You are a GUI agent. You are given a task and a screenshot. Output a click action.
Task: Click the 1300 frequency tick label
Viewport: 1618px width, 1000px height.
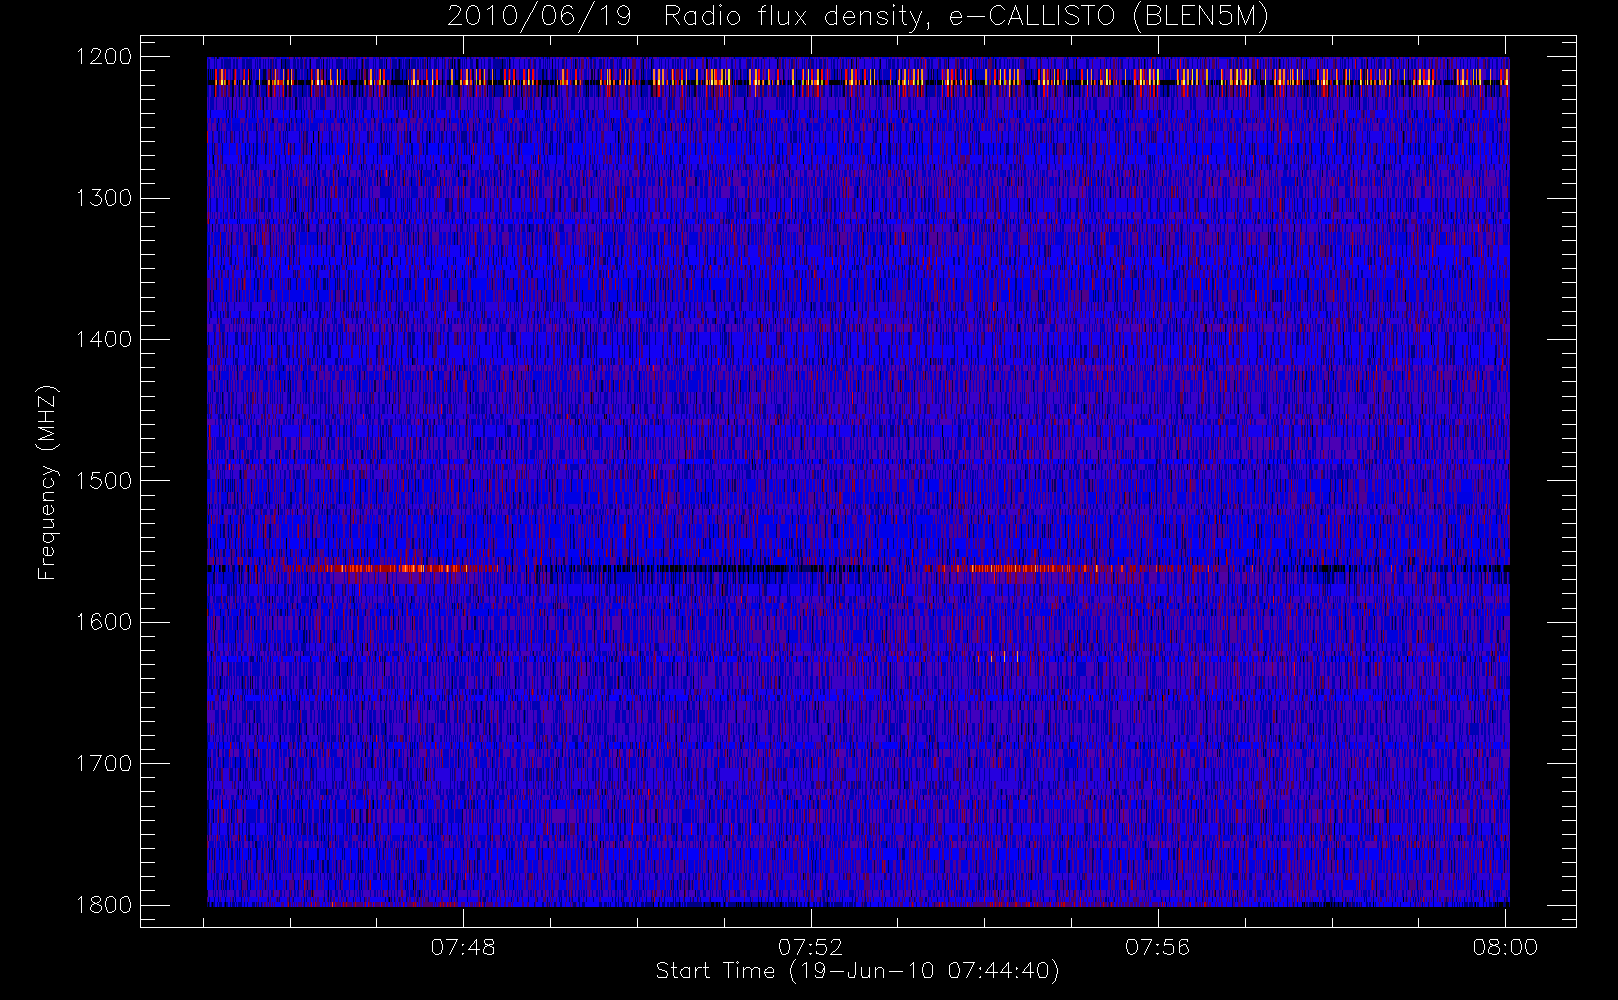click(x=105, y=198)
